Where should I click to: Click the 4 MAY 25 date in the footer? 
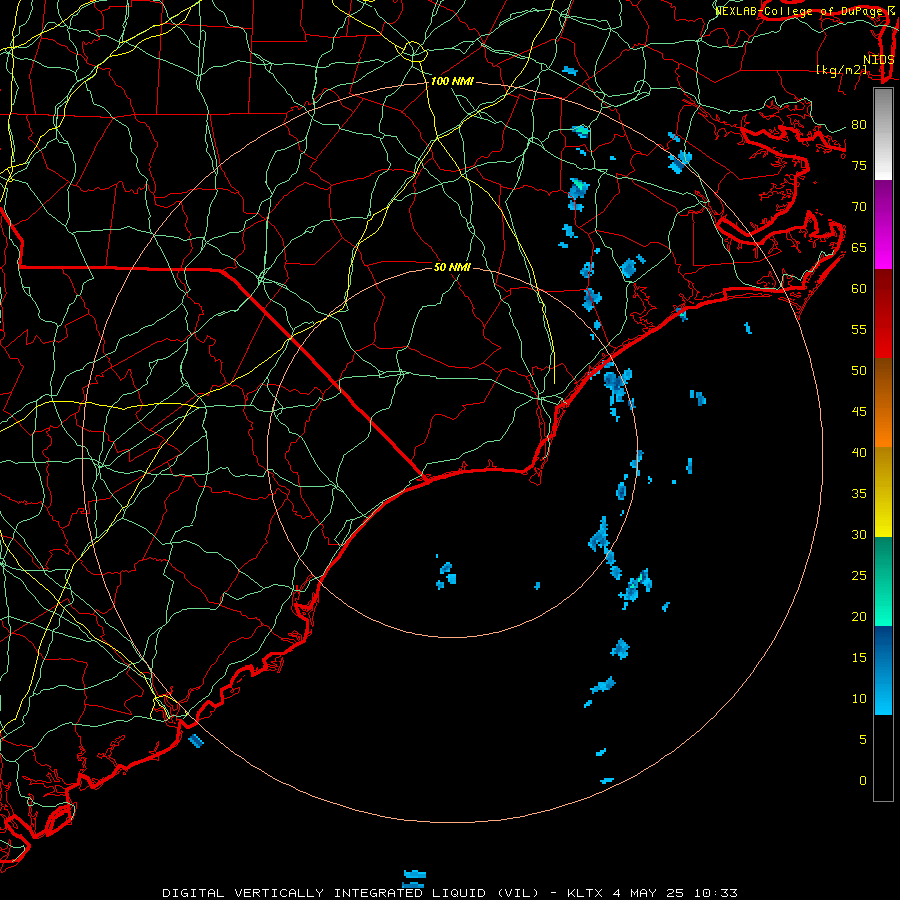click(x=649, y=893)
